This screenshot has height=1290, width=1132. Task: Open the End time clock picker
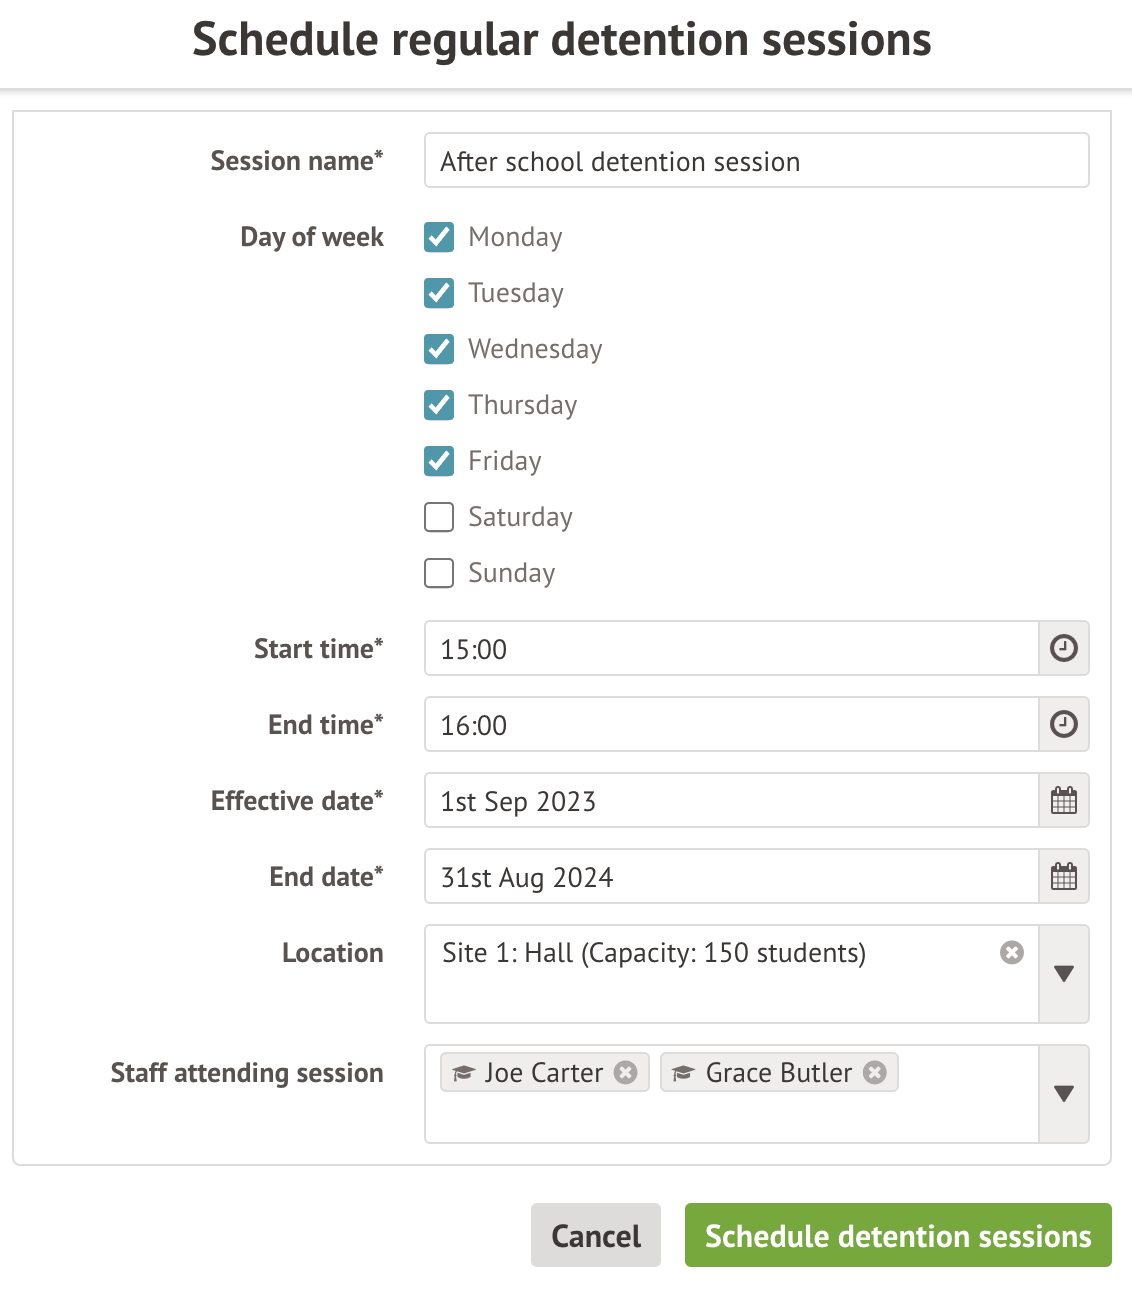click(1064, 724)
